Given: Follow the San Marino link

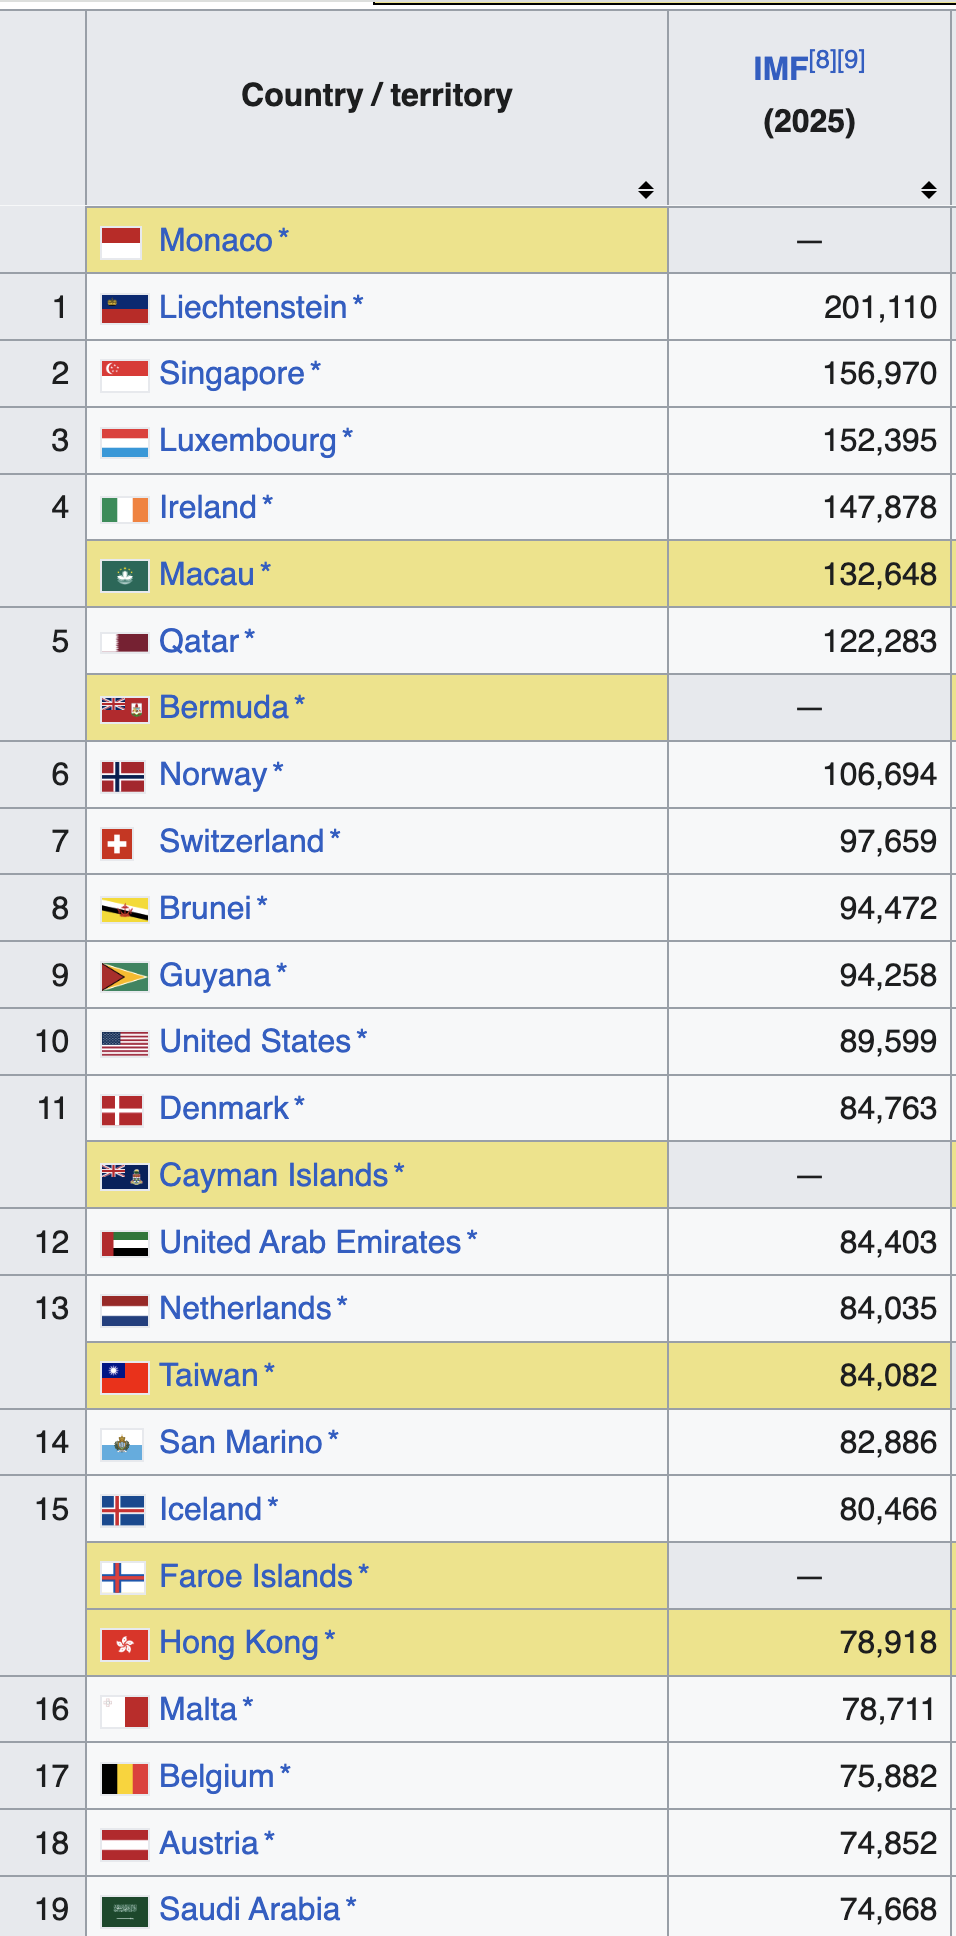Looking at the screenshot, I should pyautogui.click(x=241, y=1443).
